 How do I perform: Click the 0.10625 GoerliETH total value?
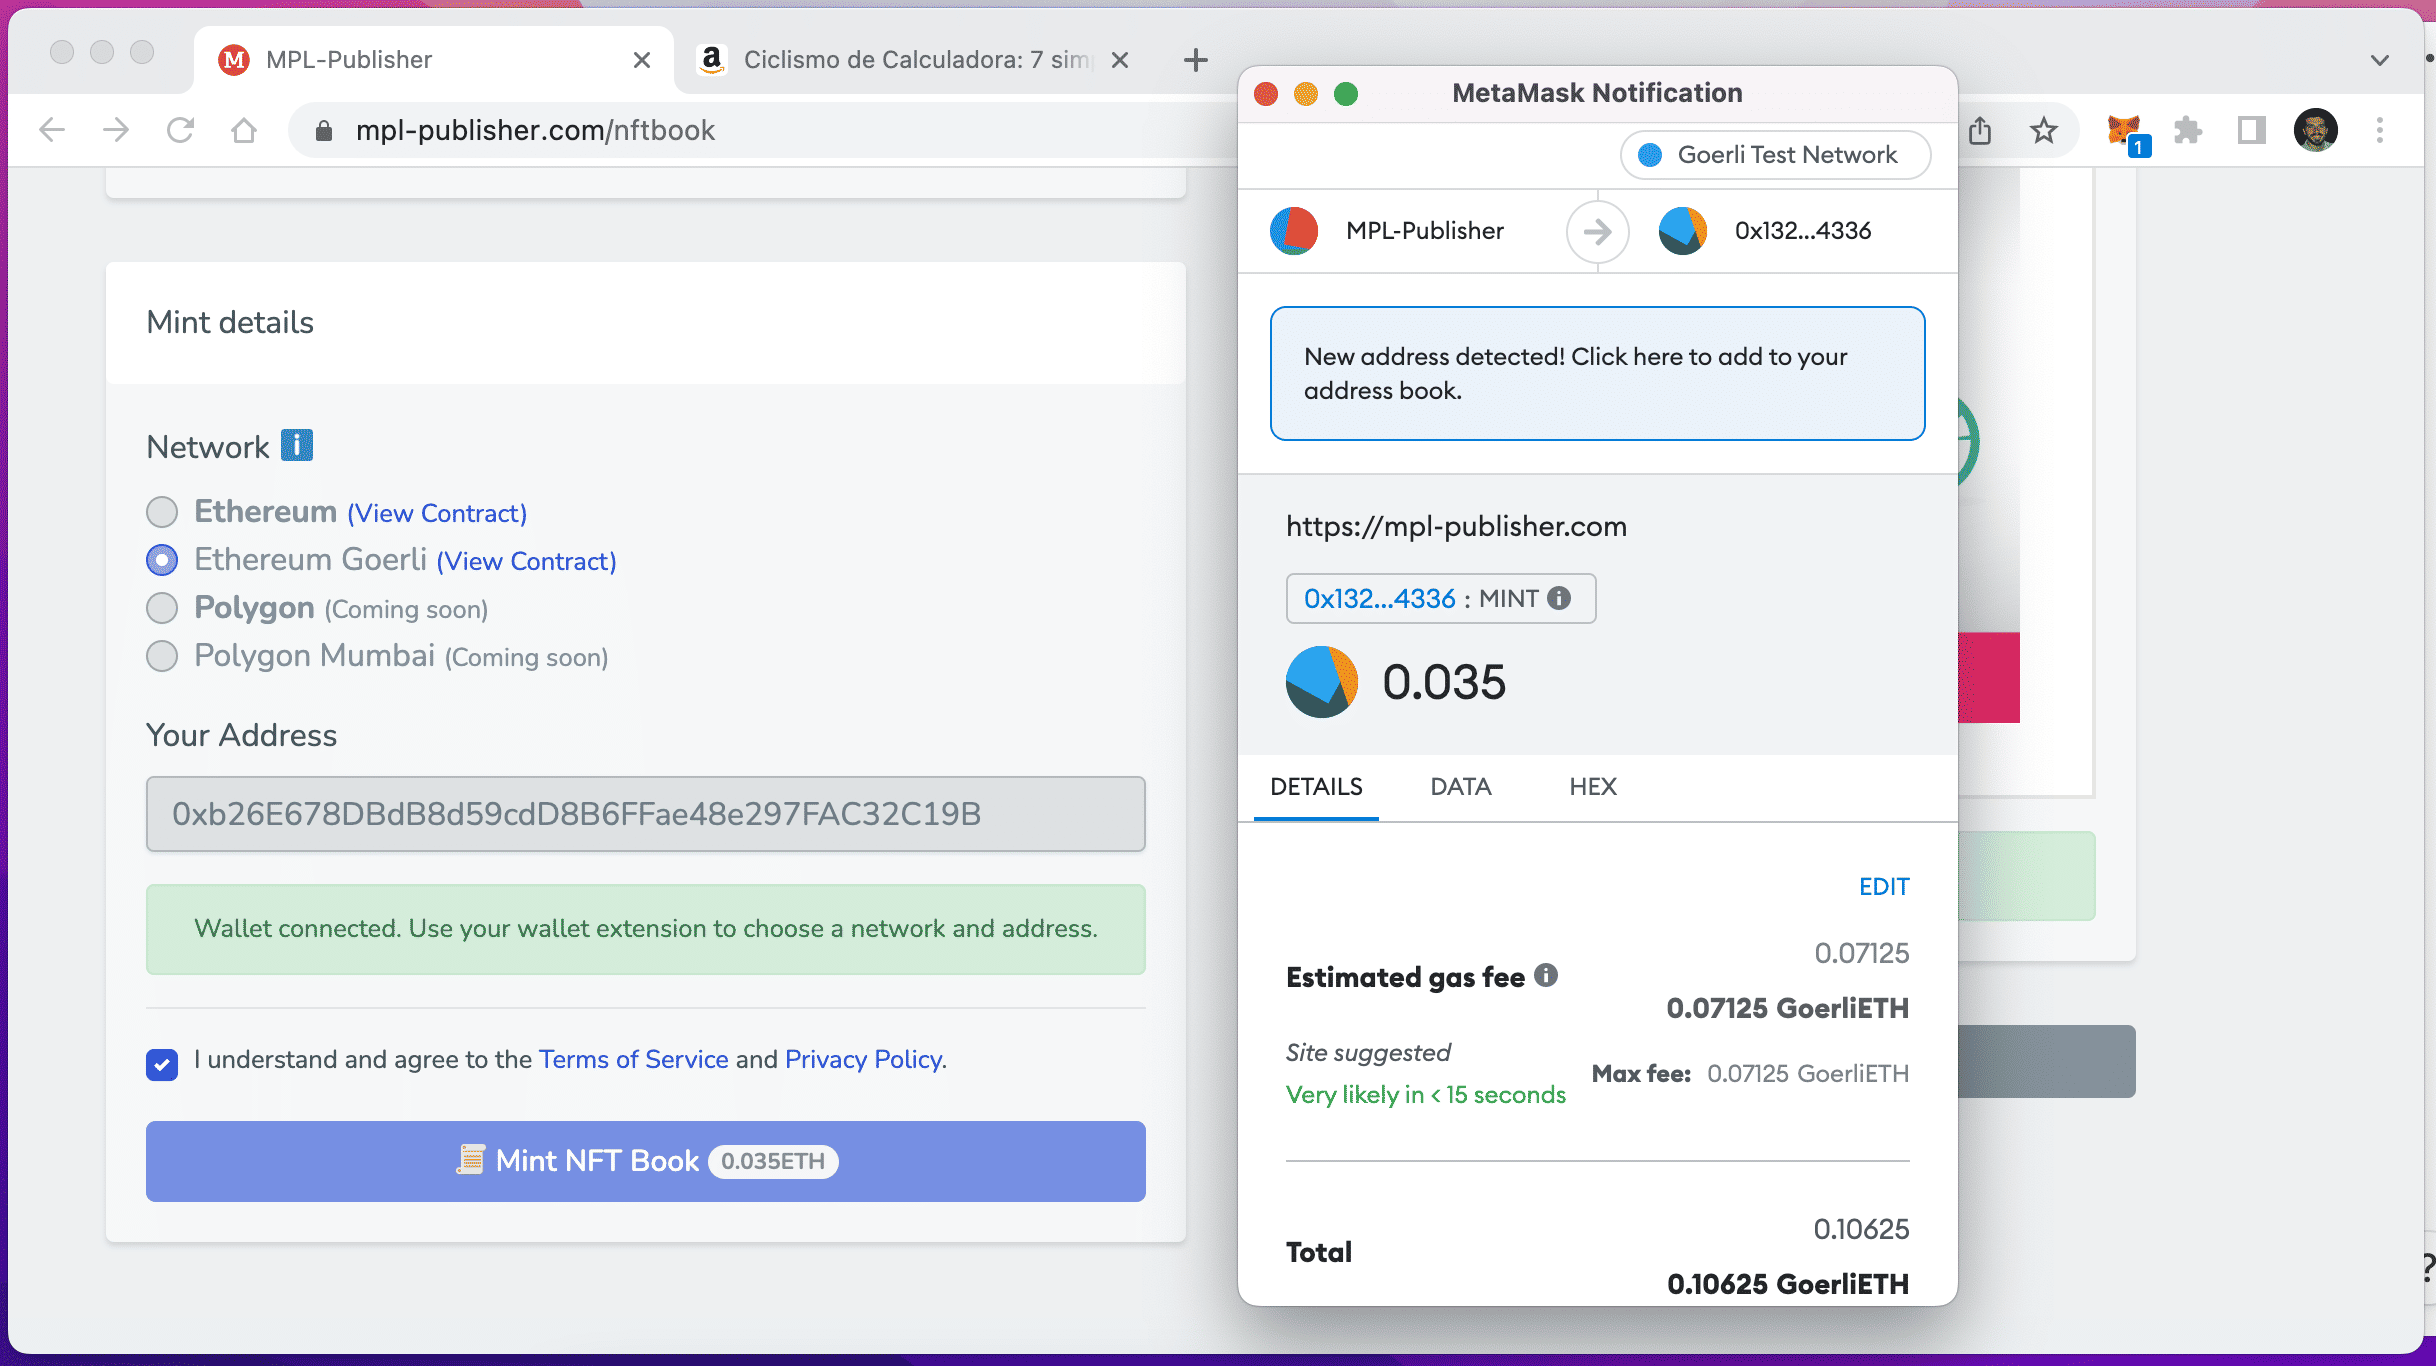point(1788,1284)
